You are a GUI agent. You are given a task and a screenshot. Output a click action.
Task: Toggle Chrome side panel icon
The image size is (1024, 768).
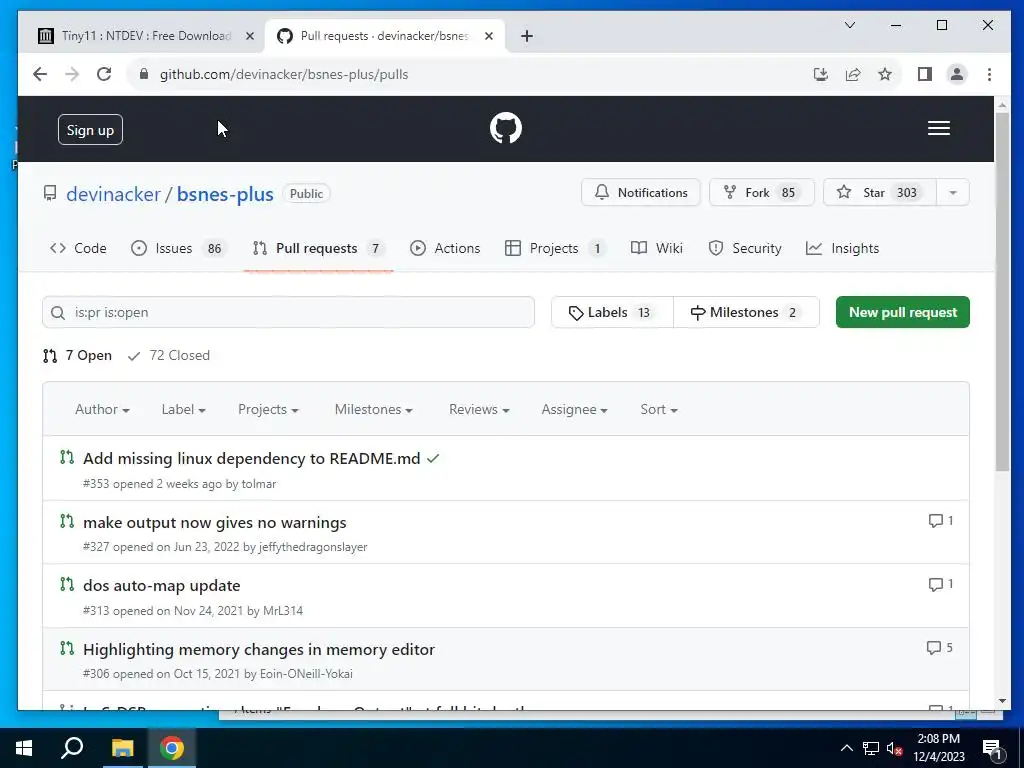925,74
